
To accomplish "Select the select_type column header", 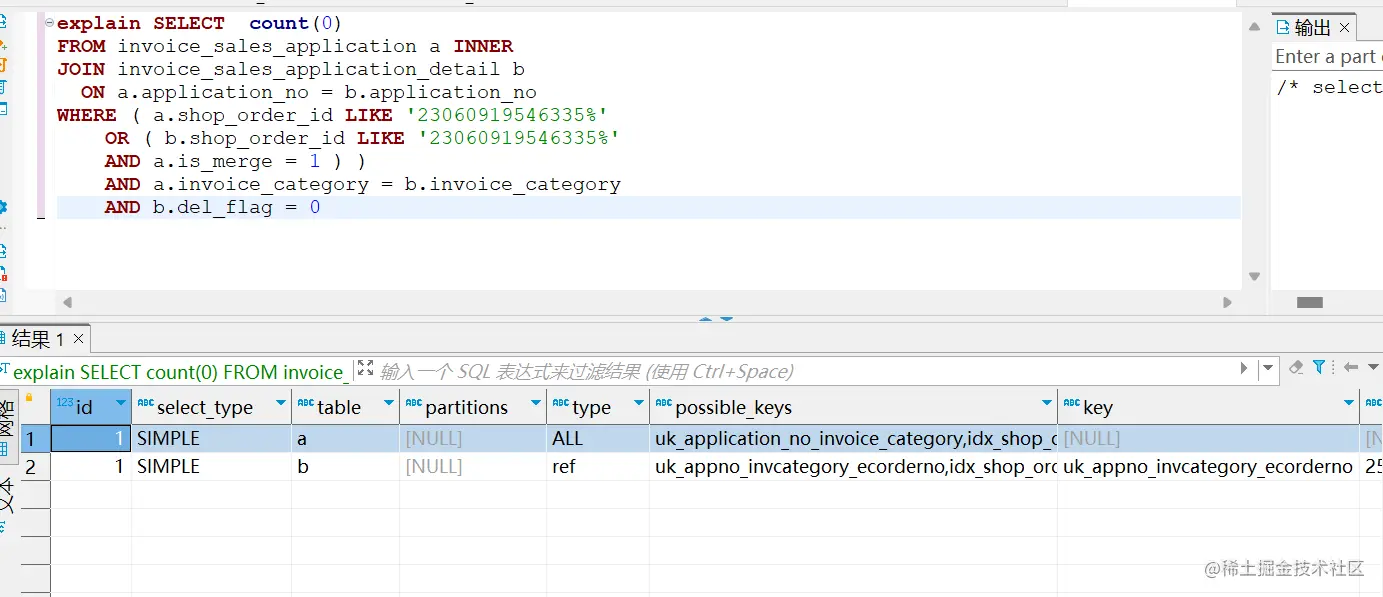I will tap(211, 407).
